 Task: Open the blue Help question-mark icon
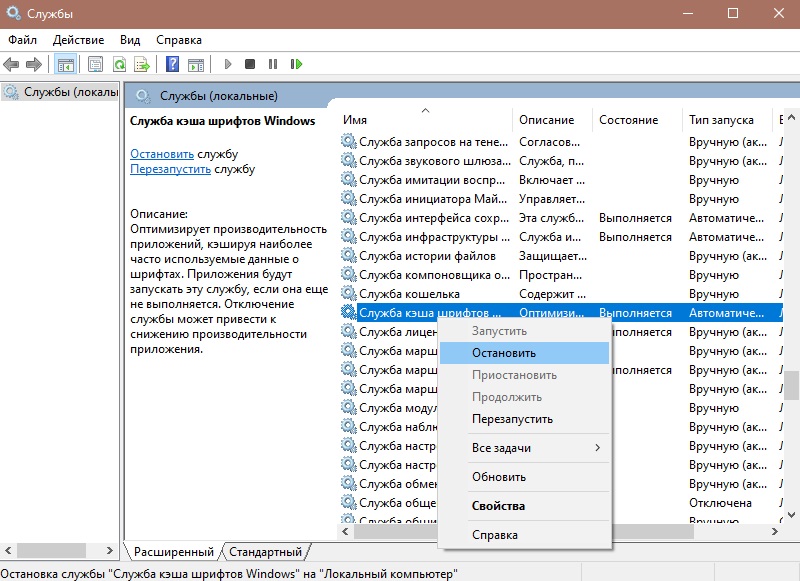tap(172, 64)
